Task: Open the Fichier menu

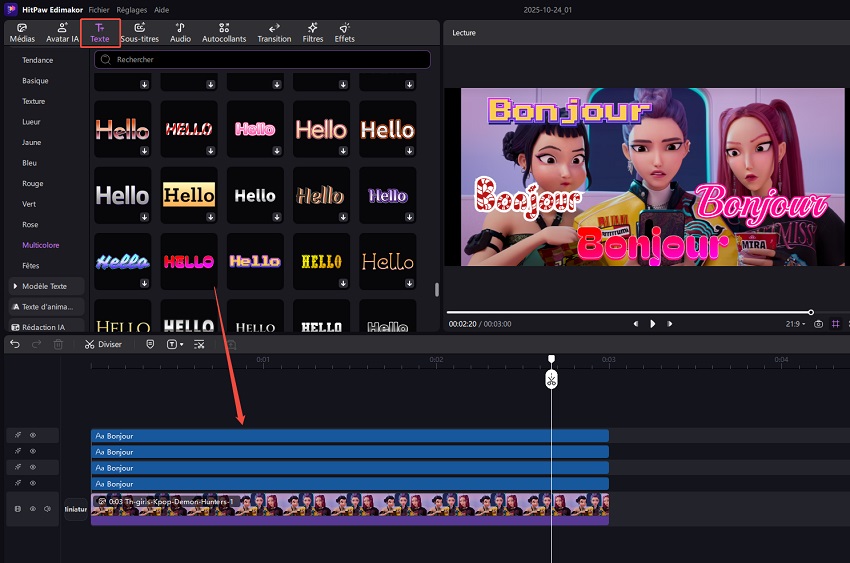Action: 99,9
